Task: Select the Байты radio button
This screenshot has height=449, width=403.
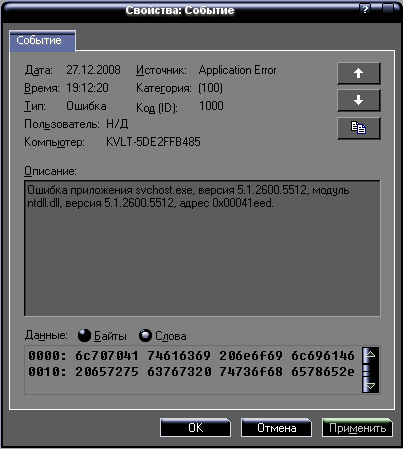Action: 84,335
